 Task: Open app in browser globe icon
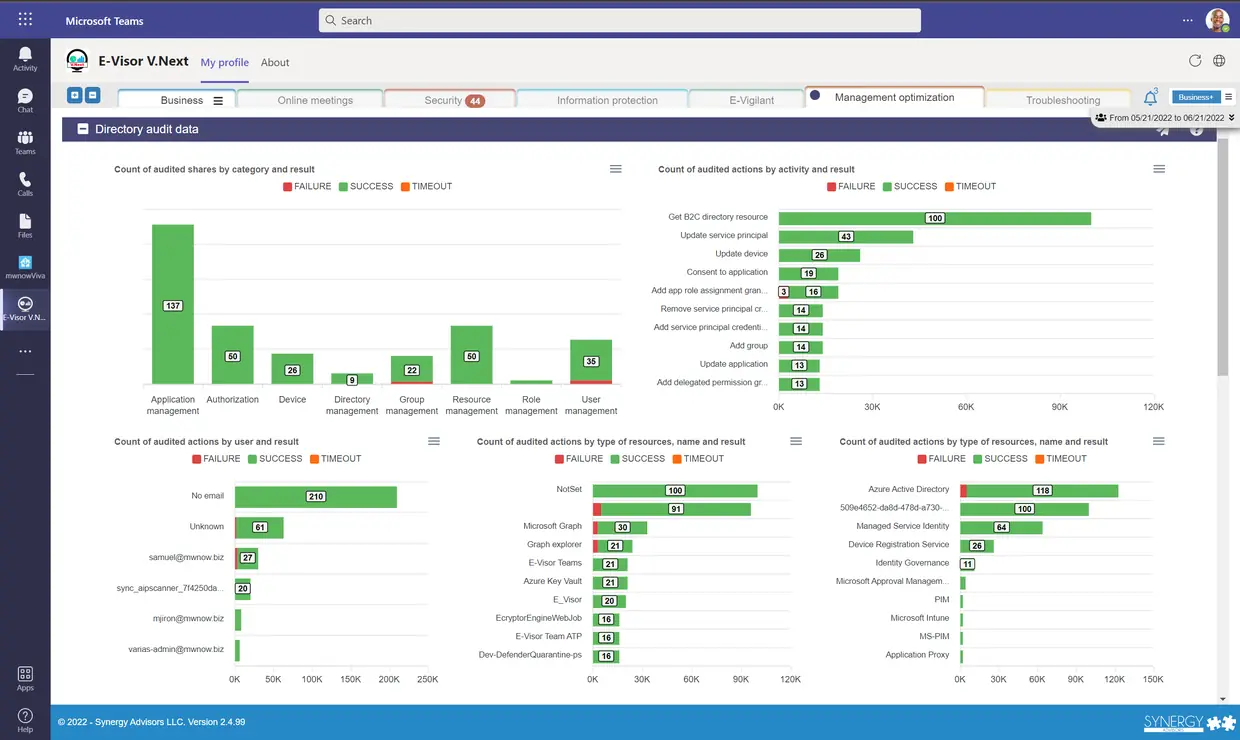pos(1219,61)
